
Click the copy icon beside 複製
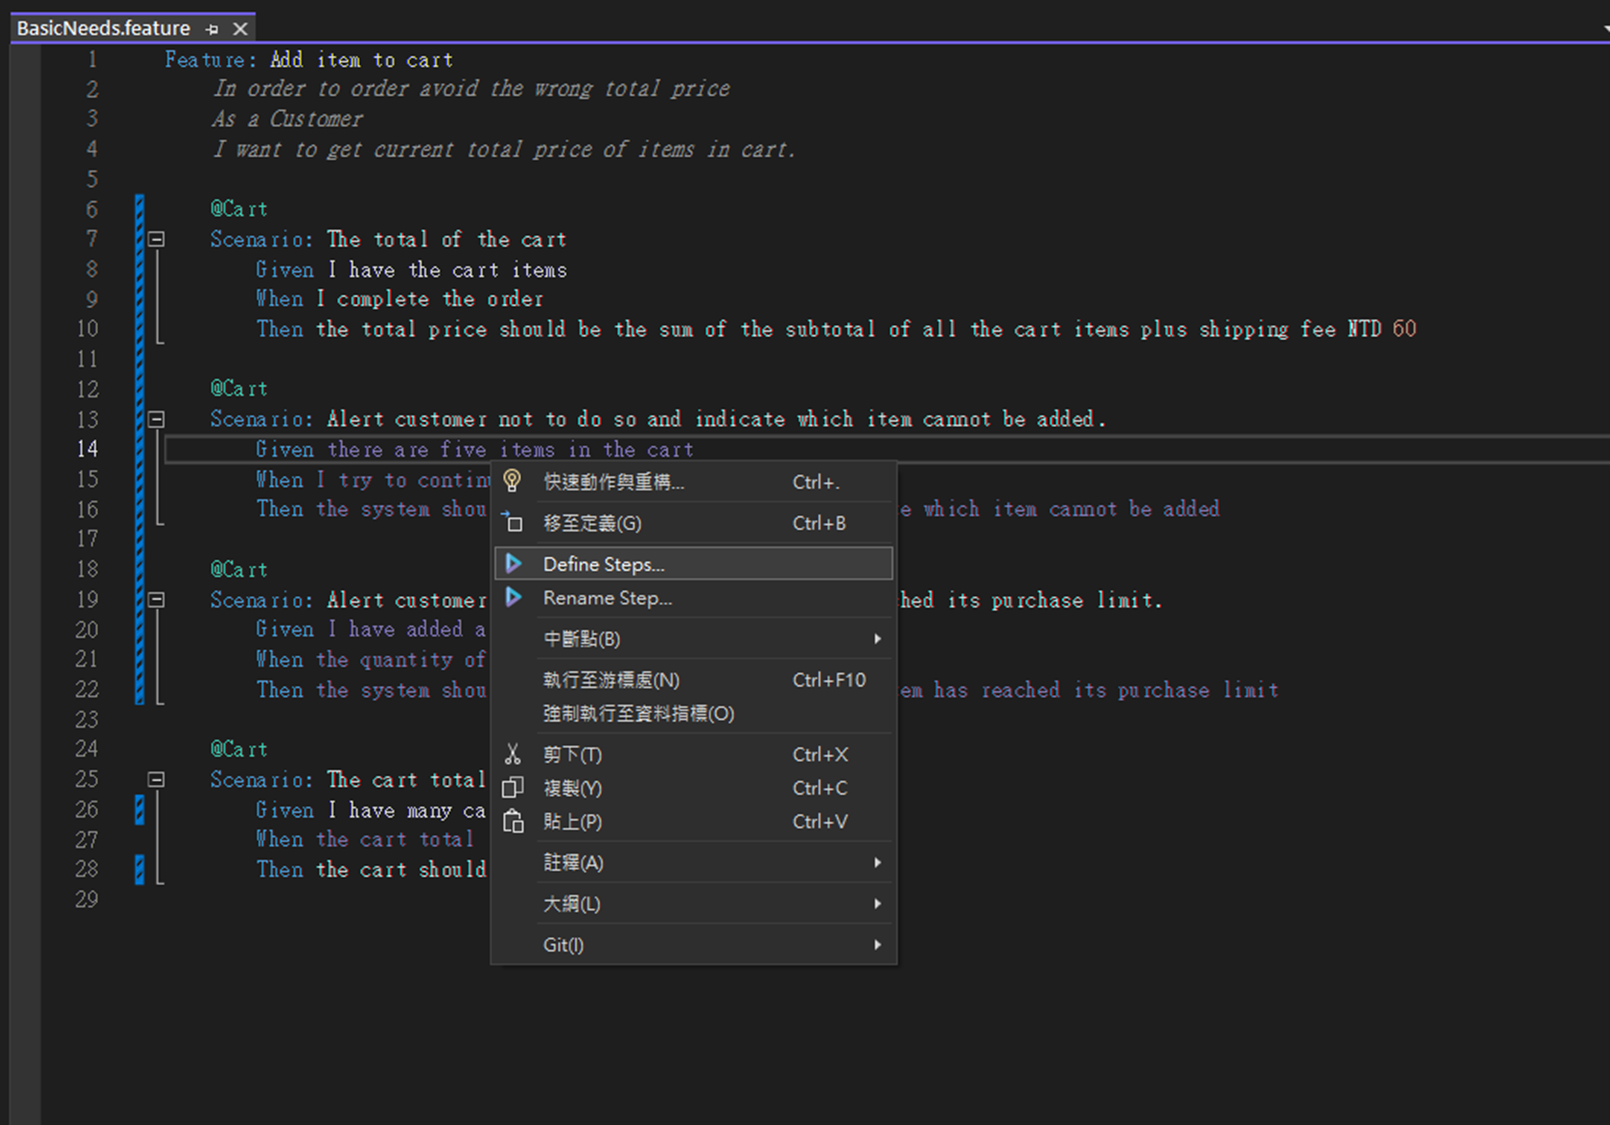(513, 788)
